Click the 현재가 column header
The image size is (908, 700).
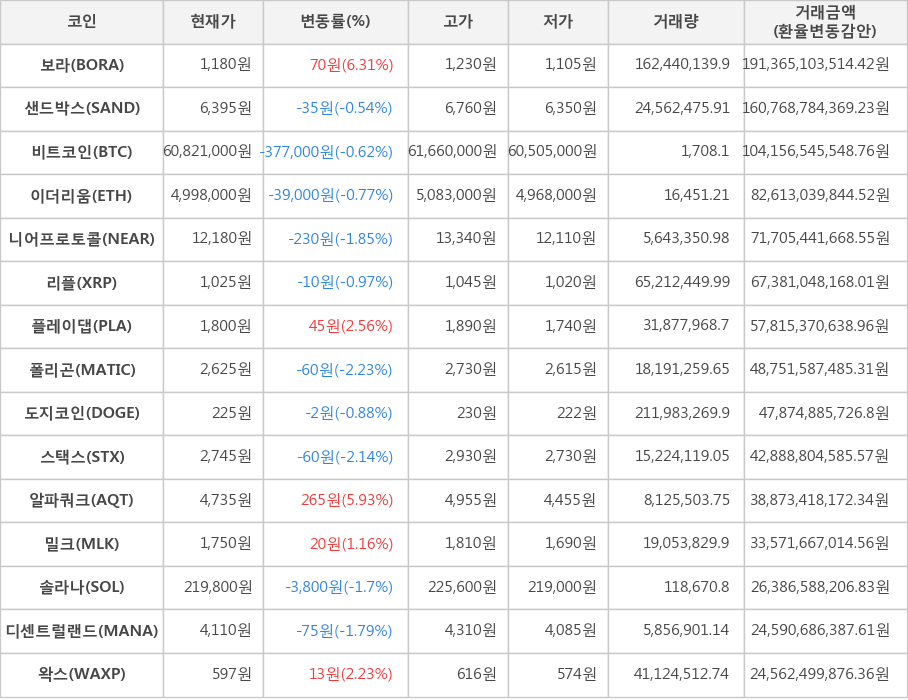click(x=213, y=22)
